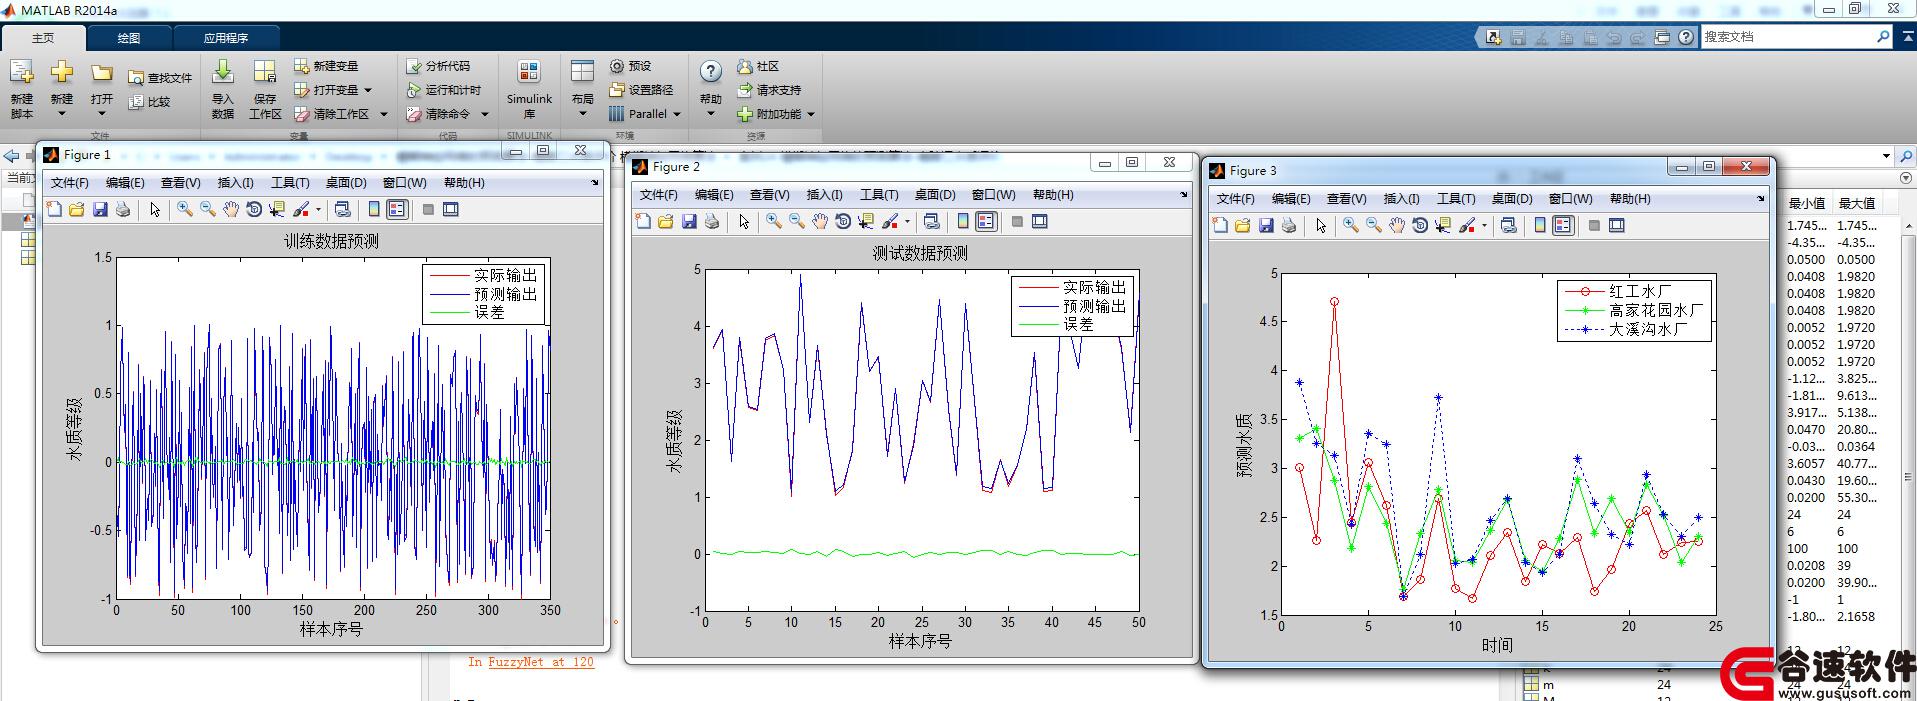Click back arrow in address bar
Image resolution: width=1917 pixels, height=701 pixels.
(11, 156)
